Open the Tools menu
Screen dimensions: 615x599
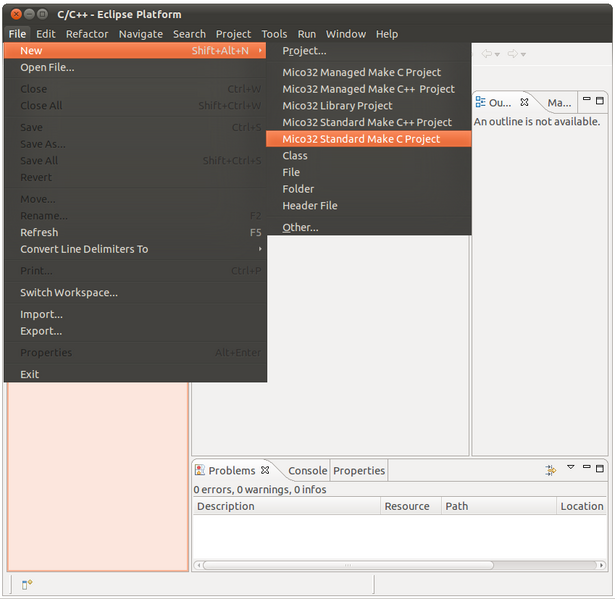click(274, 34)
